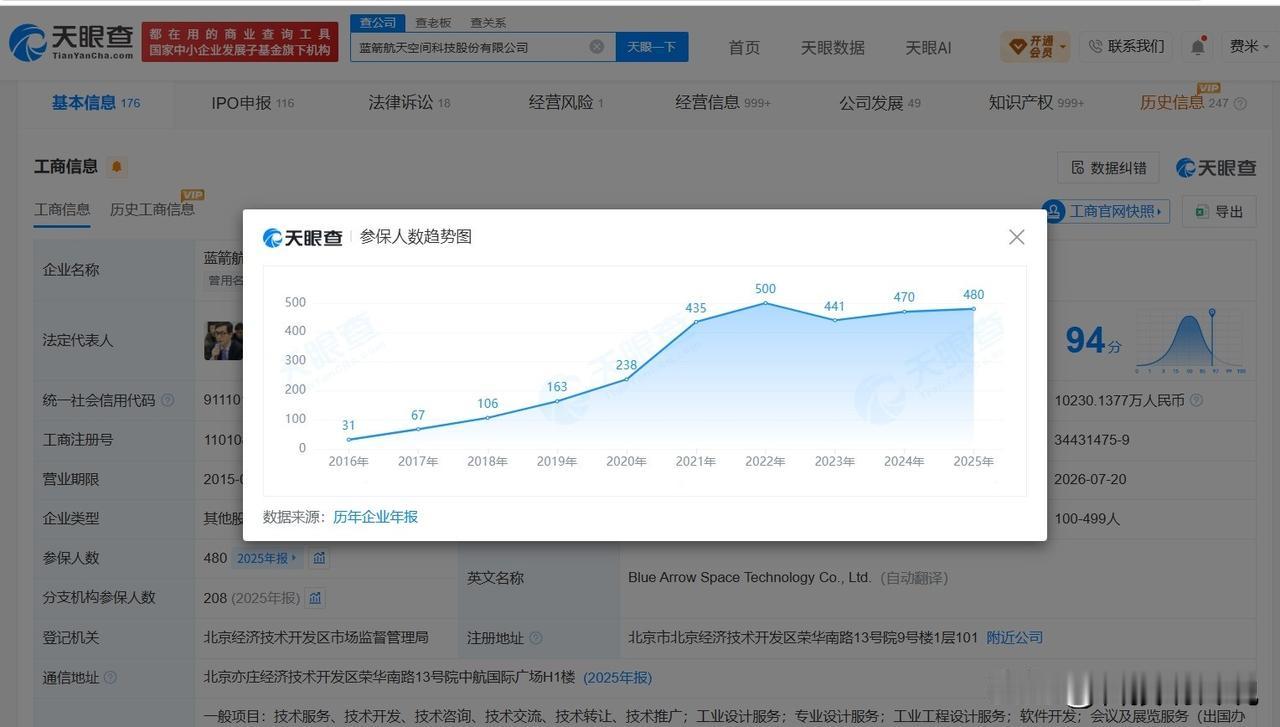Click the red banner 都在用的商业查询工具

tap(240, 42)
